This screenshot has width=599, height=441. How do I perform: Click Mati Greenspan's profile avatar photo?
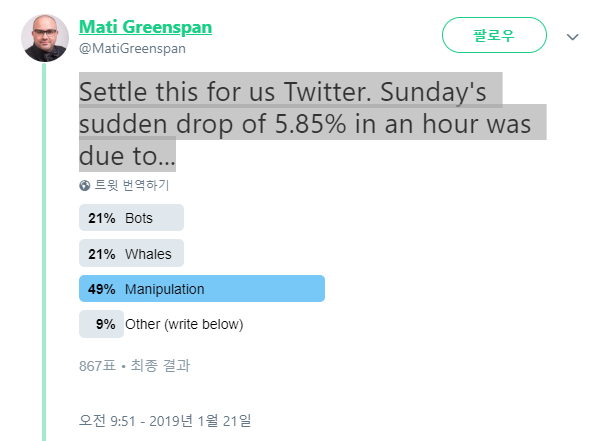click(45, 38)
